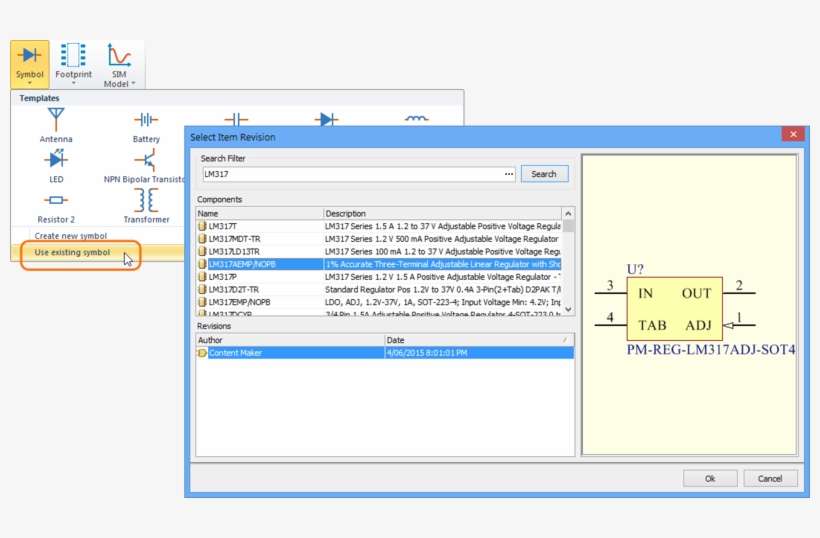Click Use existing symbol menu entry
820x538 pixels.
coord(72,252)
